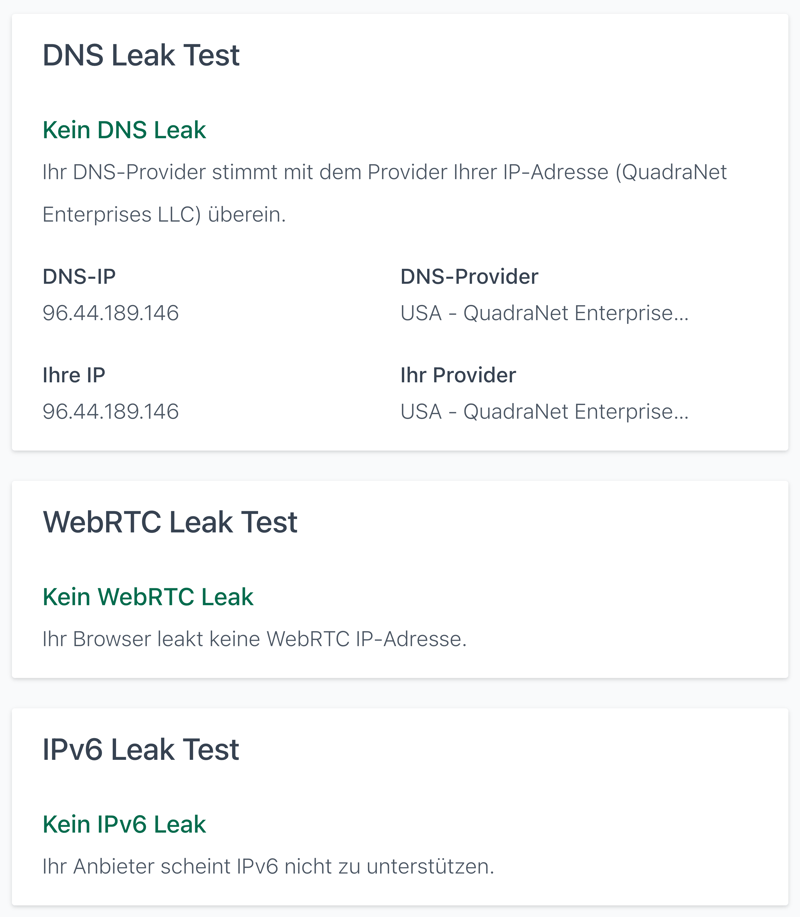
Task: Select the IP address under Ihre IP
Action: click(110, 411)
